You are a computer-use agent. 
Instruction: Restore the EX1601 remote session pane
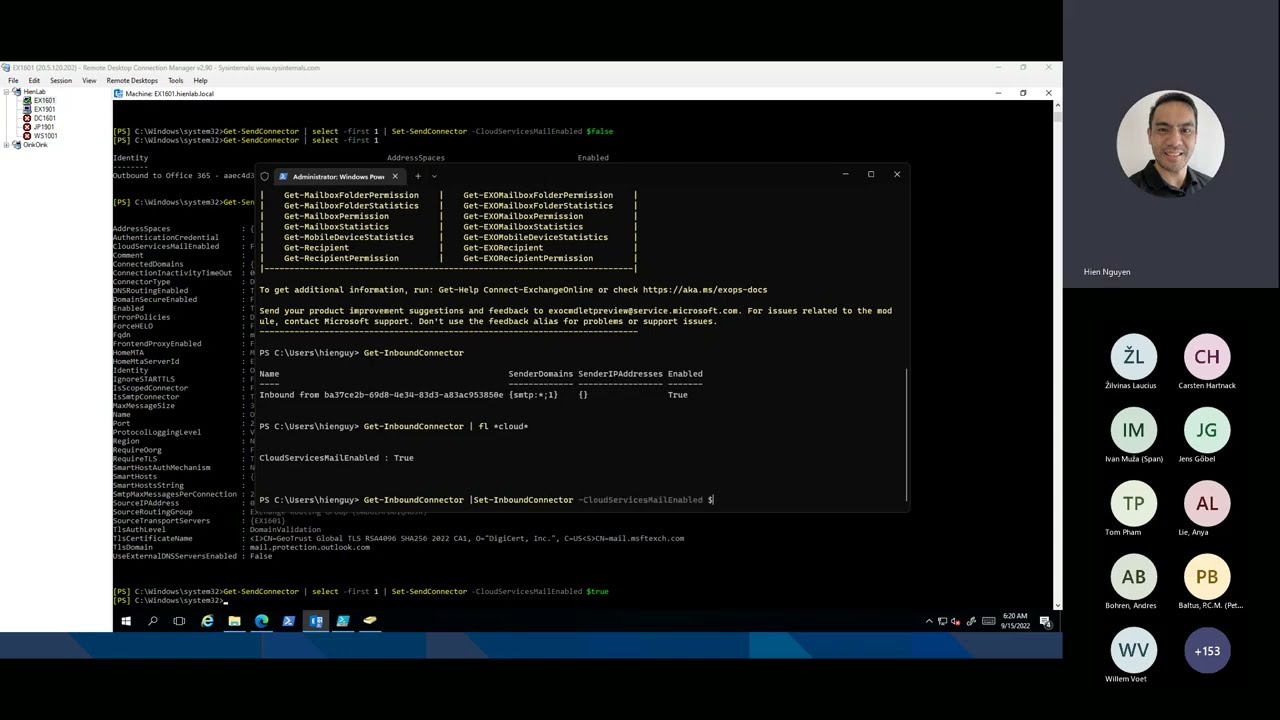(x=1023, y=93)
